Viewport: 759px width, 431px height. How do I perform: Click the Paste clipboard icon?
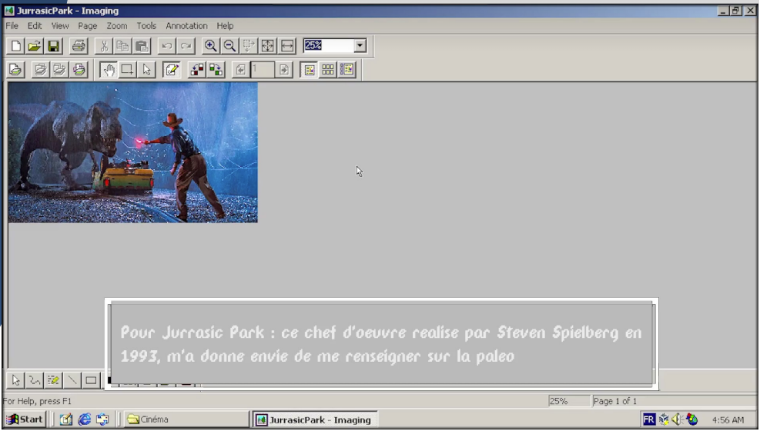141,46
